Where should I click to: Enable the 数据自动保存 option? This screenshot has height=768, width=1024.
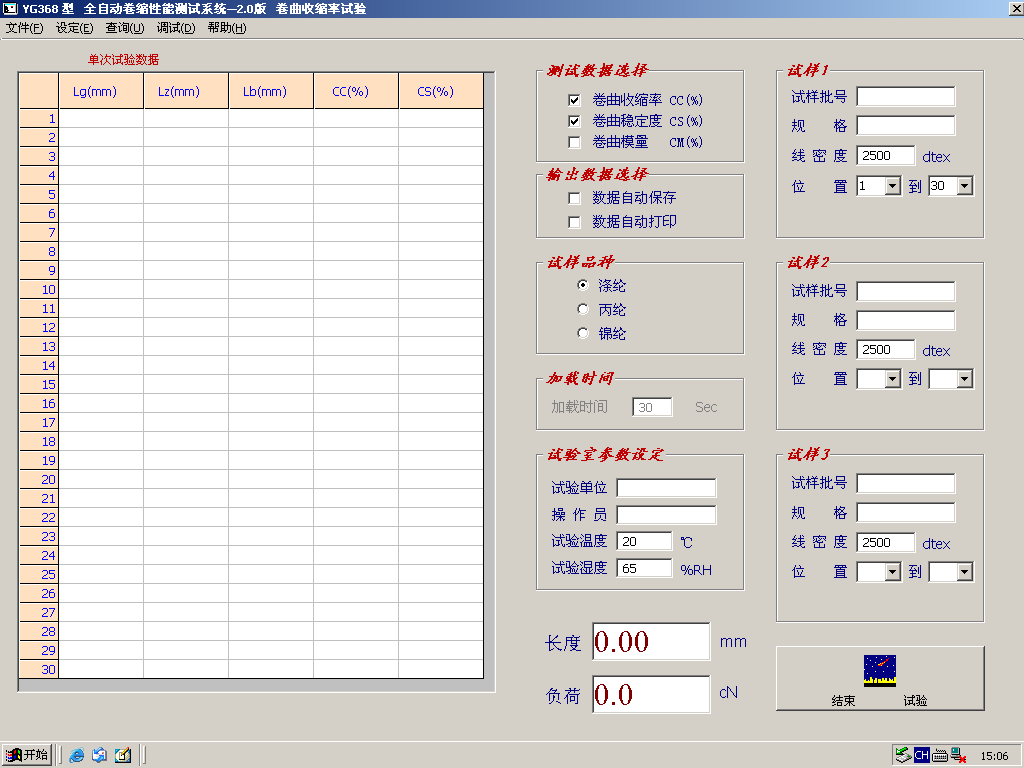[574, 198]
